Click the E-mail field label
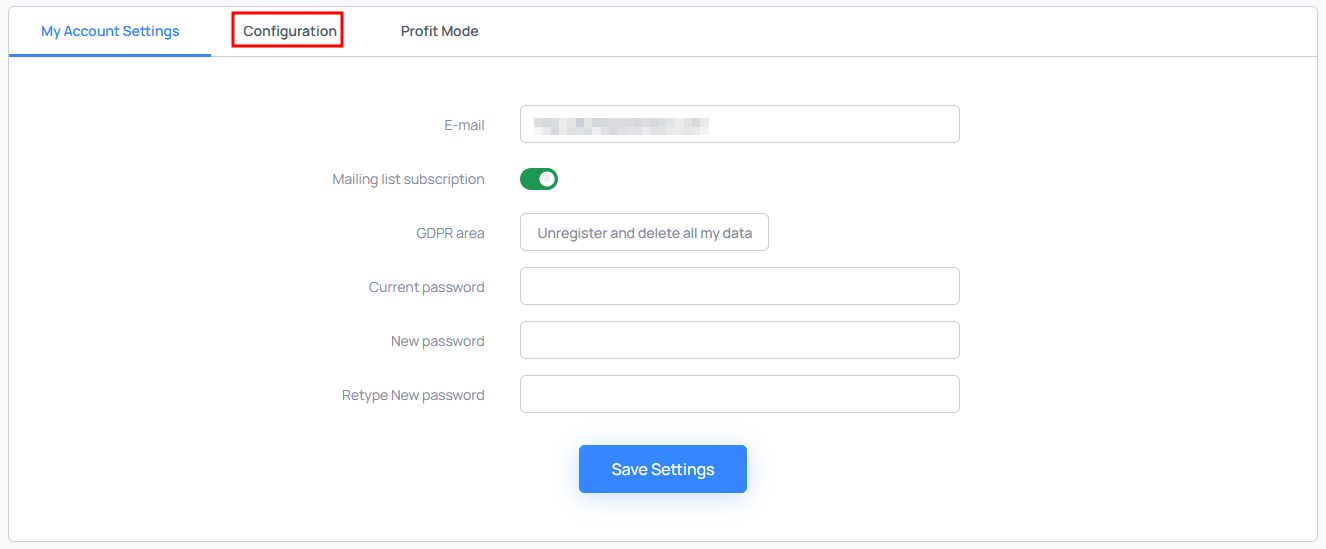The width and height of the screenshot is (1326, 549). point(465,125)
